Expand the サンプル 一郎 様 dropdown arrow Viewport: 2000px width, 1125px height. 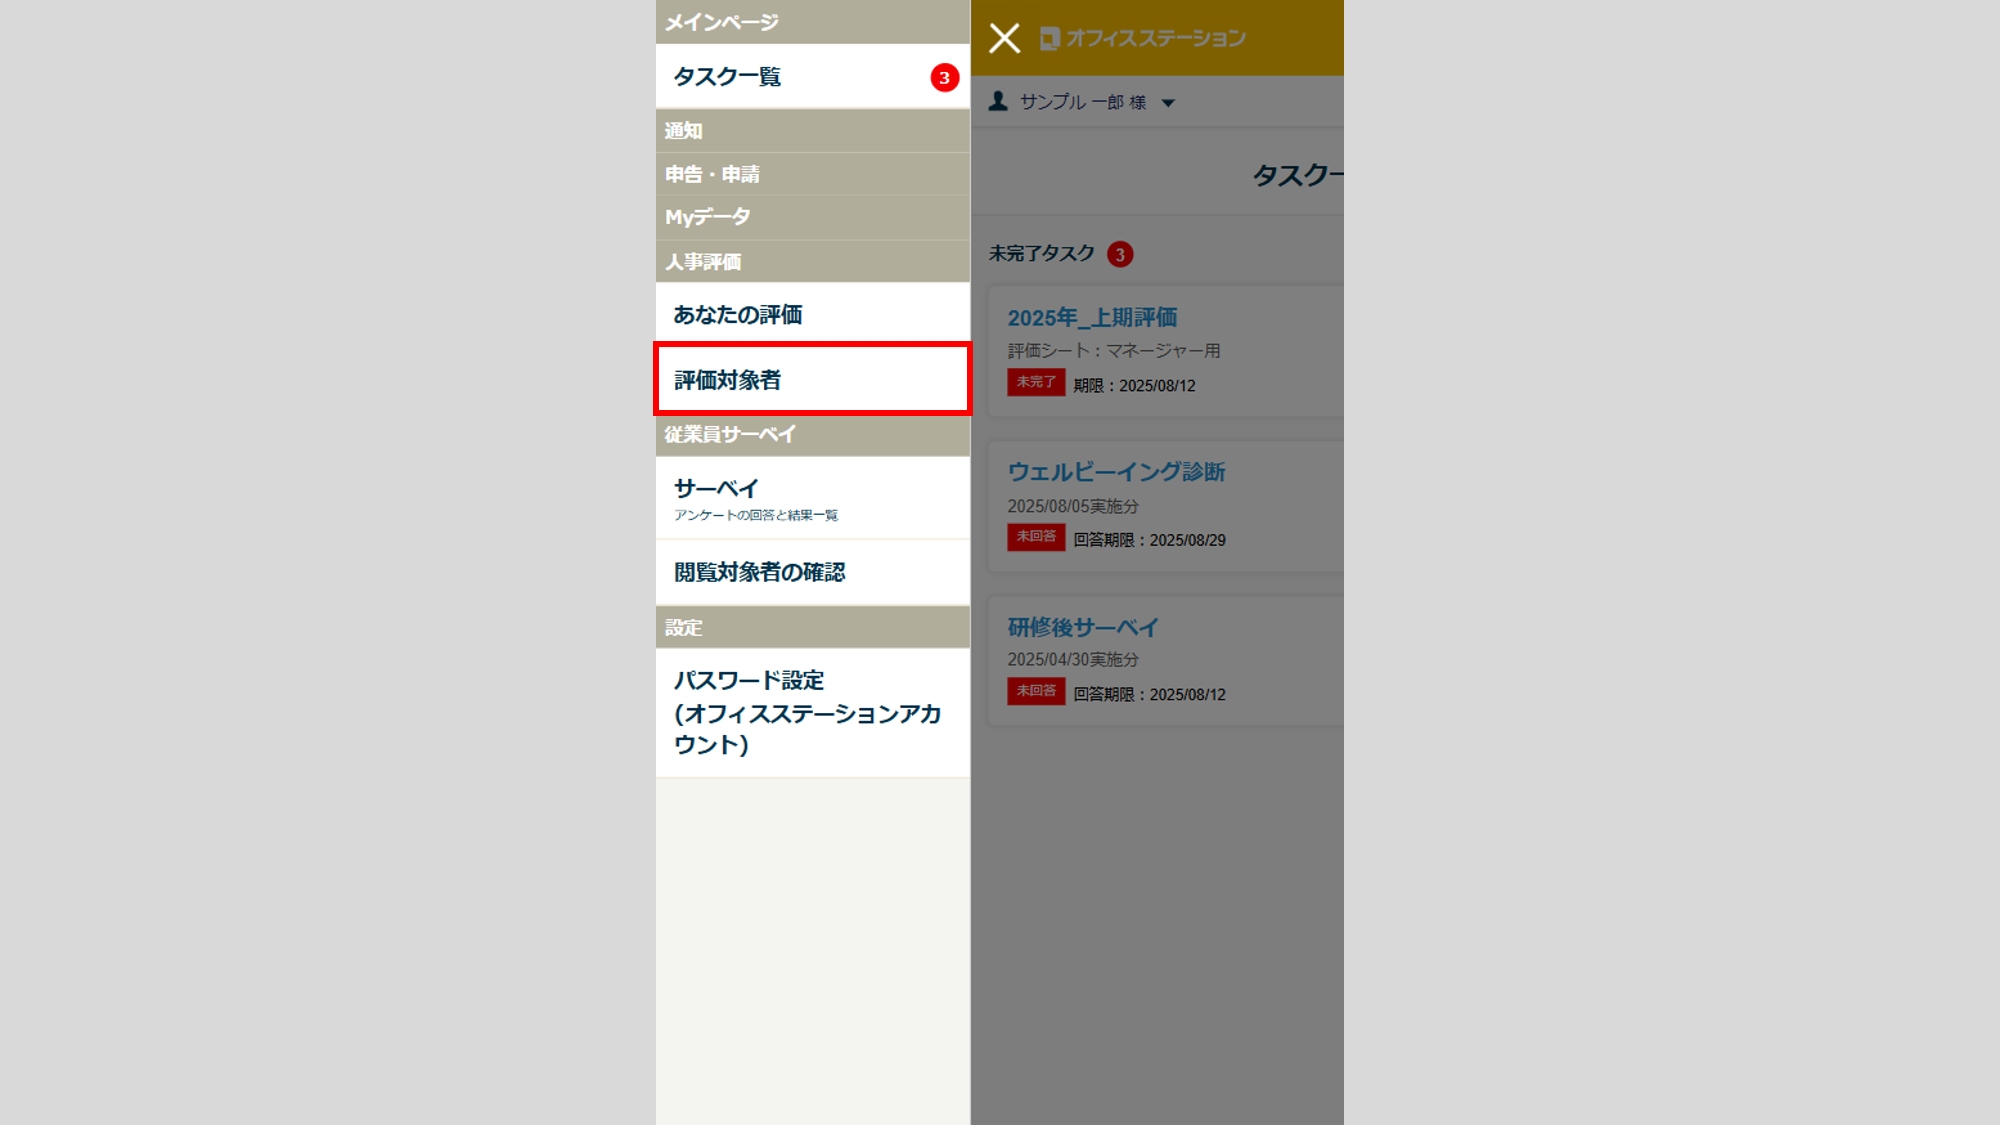[1168, 103]
